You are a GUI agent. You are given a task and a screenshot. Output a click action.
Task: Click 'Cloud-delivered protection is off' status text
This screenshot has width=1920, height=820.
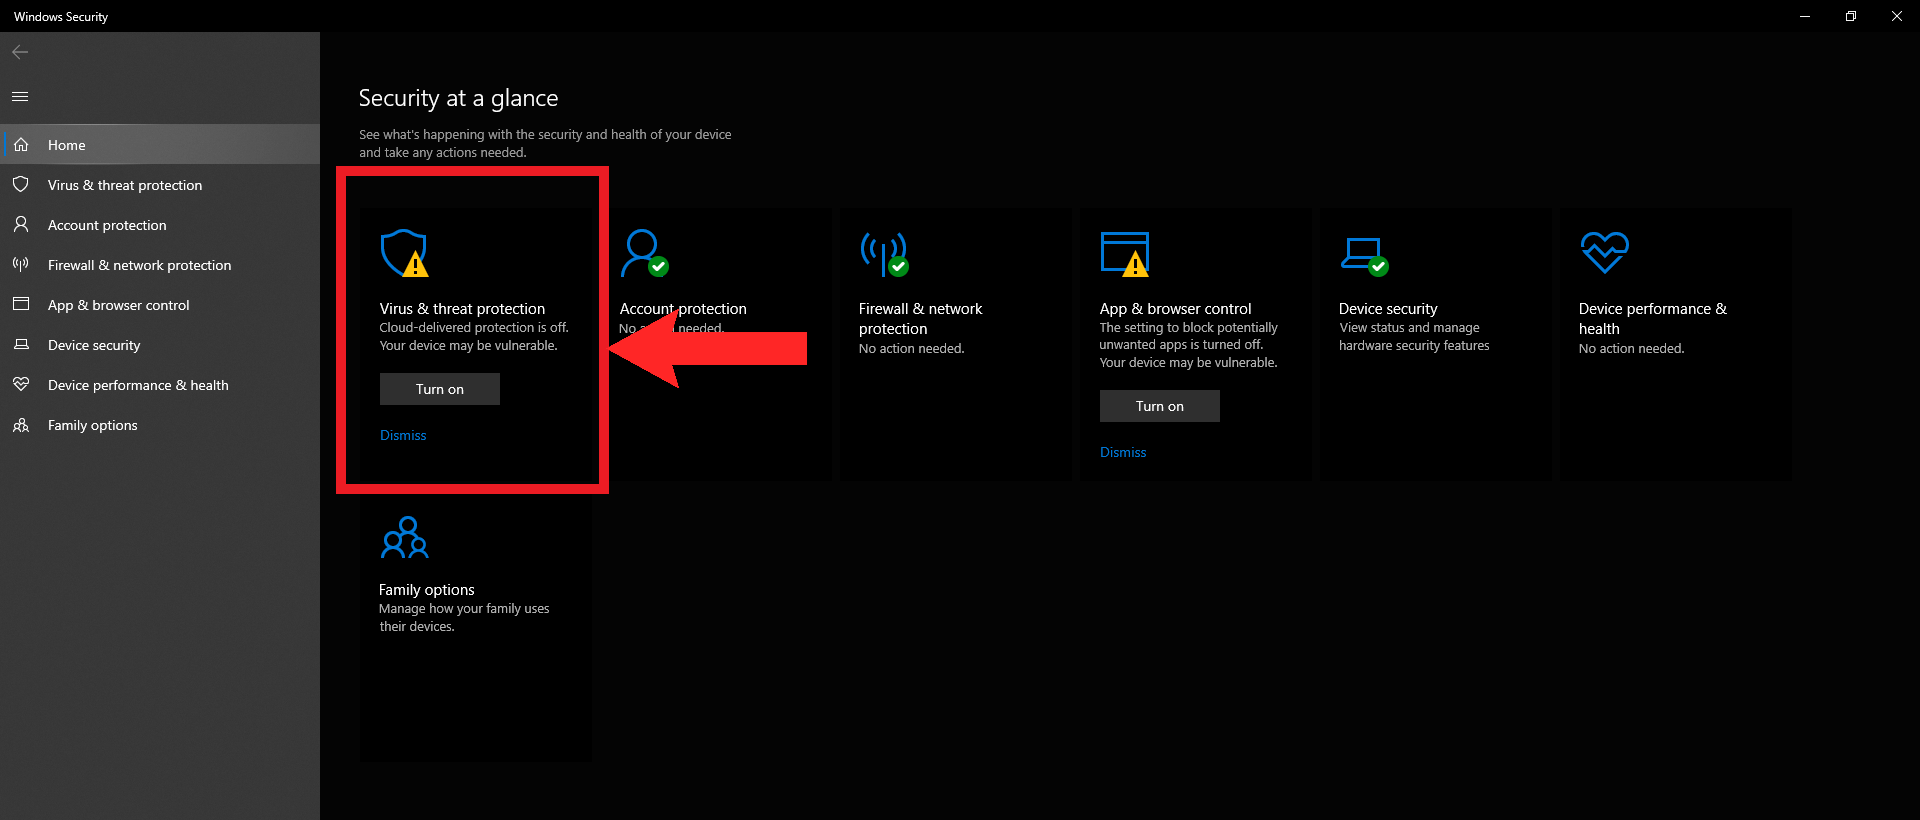[x=473, y=328]
